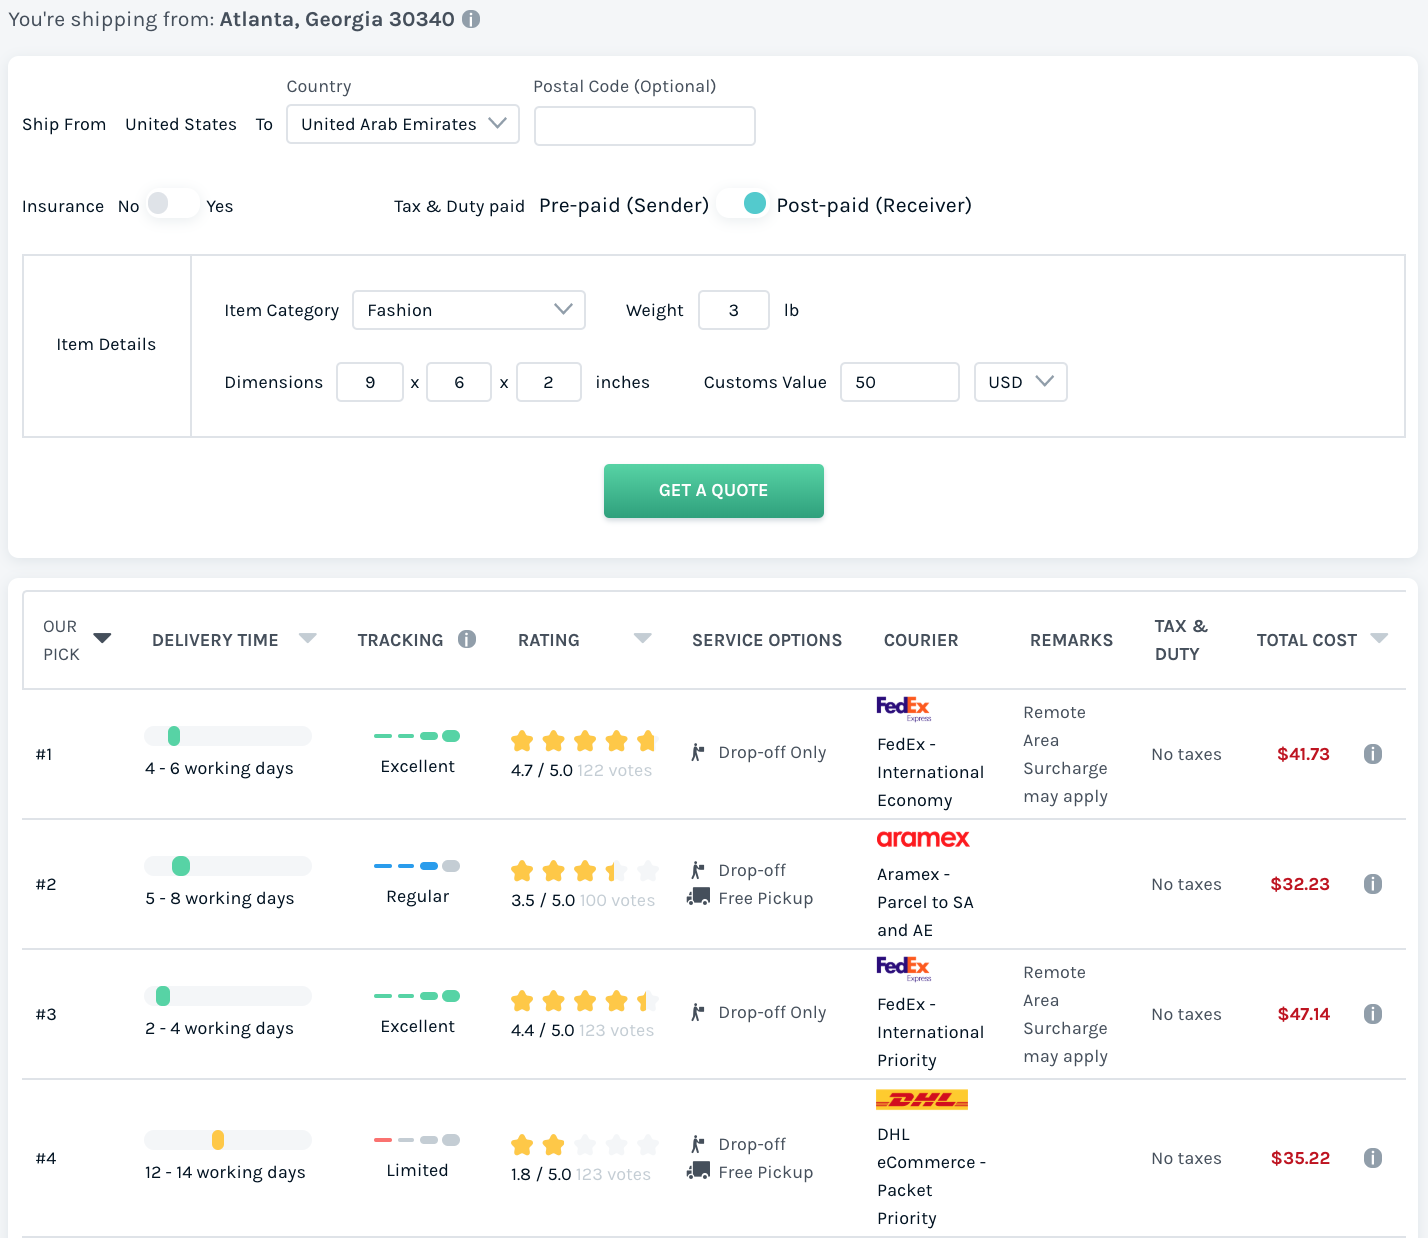The height and width of the screenshot is (1238, 1428).
Task: Click delivery bar for 12 - 14 working days
Action: (228, 1140)
